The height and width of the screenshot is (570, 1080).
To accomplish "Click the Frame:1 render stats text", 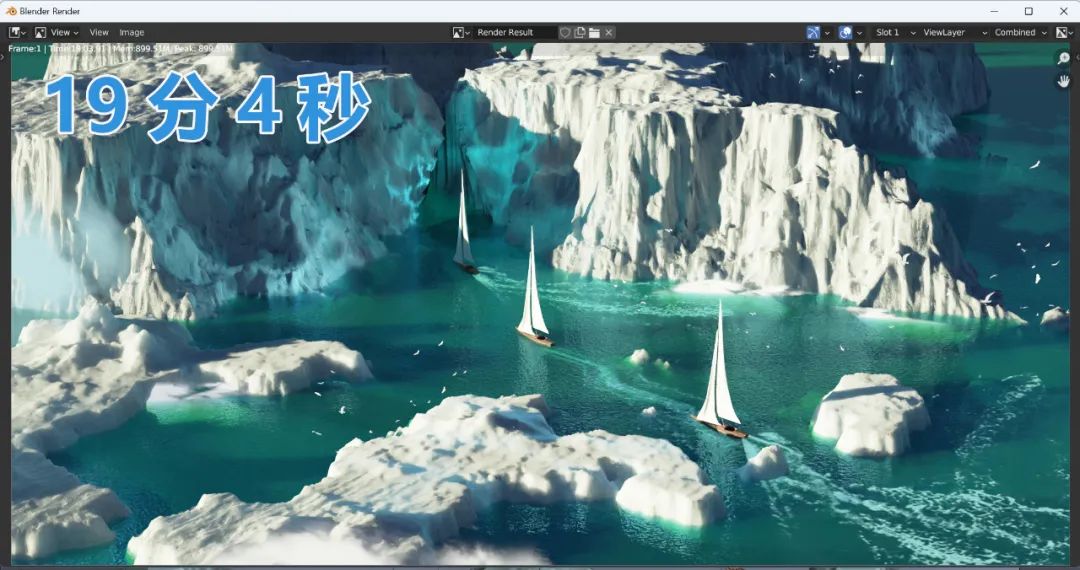I will click(x=121, y=49).
